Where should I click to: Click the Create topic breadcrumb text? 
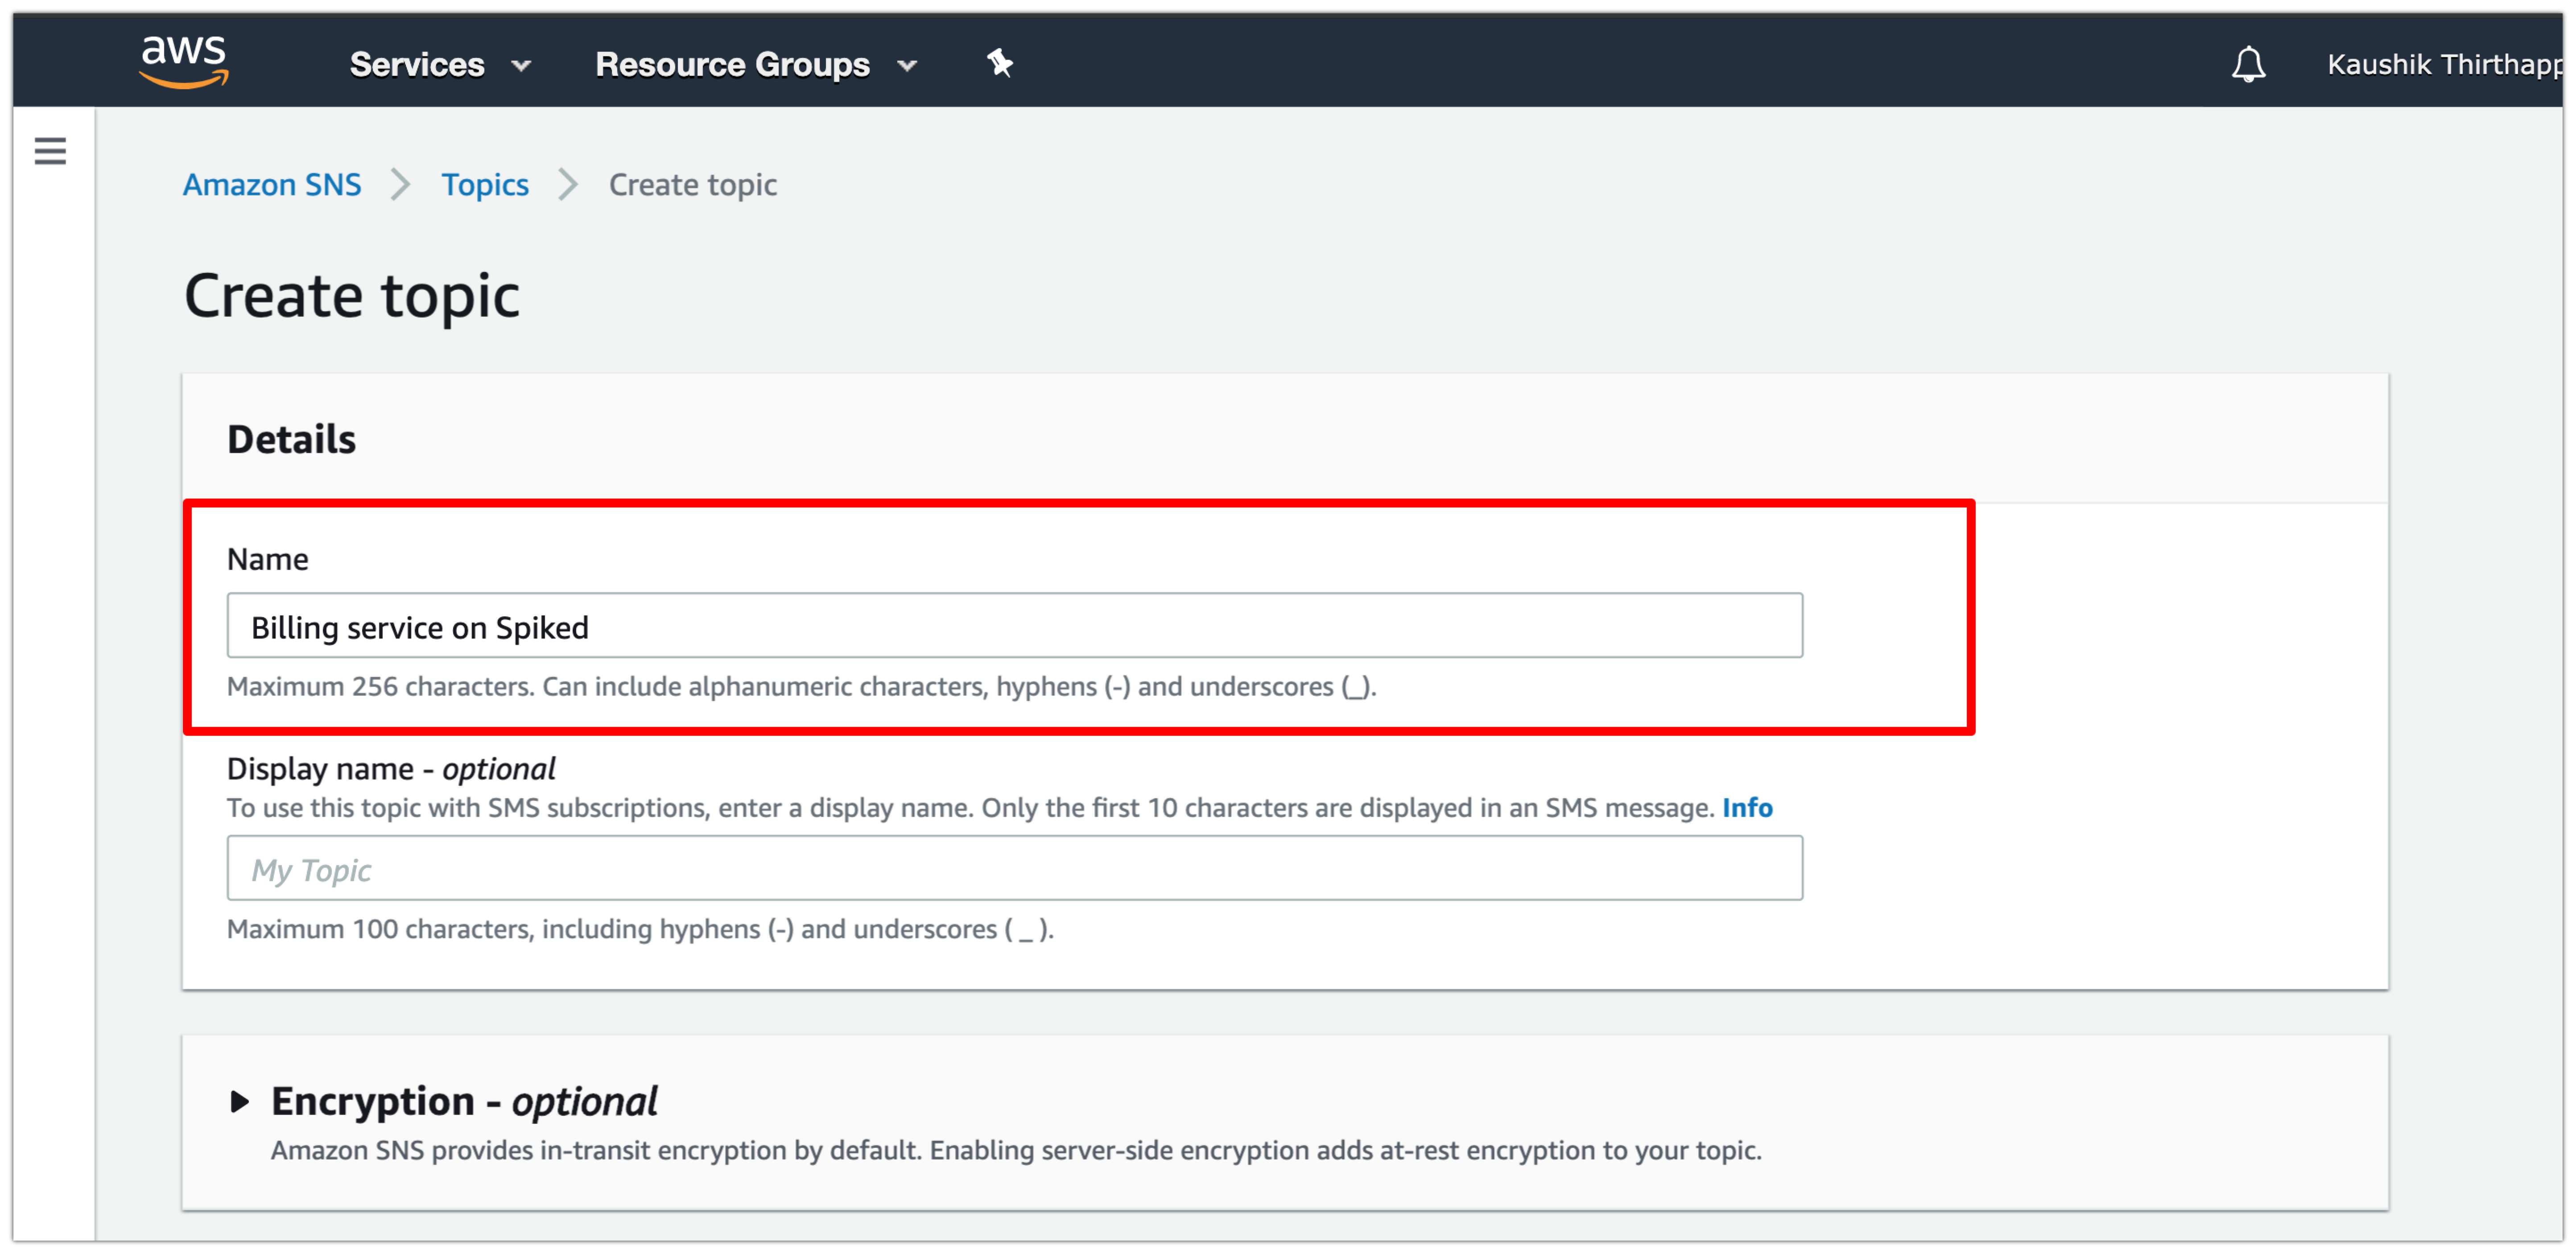click(693, 185)
